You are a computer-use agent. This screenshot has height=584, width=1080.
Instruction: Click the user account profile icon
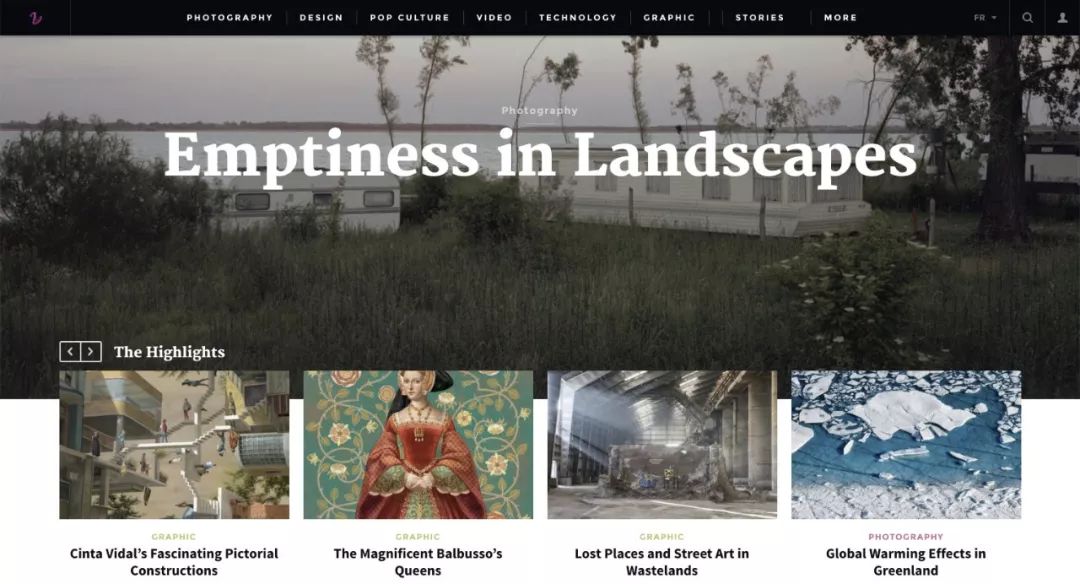1062,18
